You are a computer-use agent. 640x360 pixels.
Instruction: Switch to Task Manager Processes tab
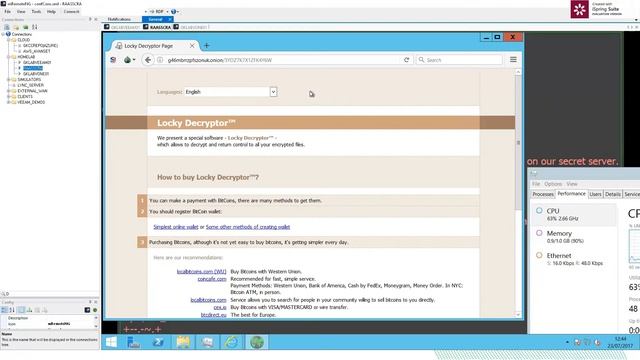pyautogui.click(x=543, y=194)
